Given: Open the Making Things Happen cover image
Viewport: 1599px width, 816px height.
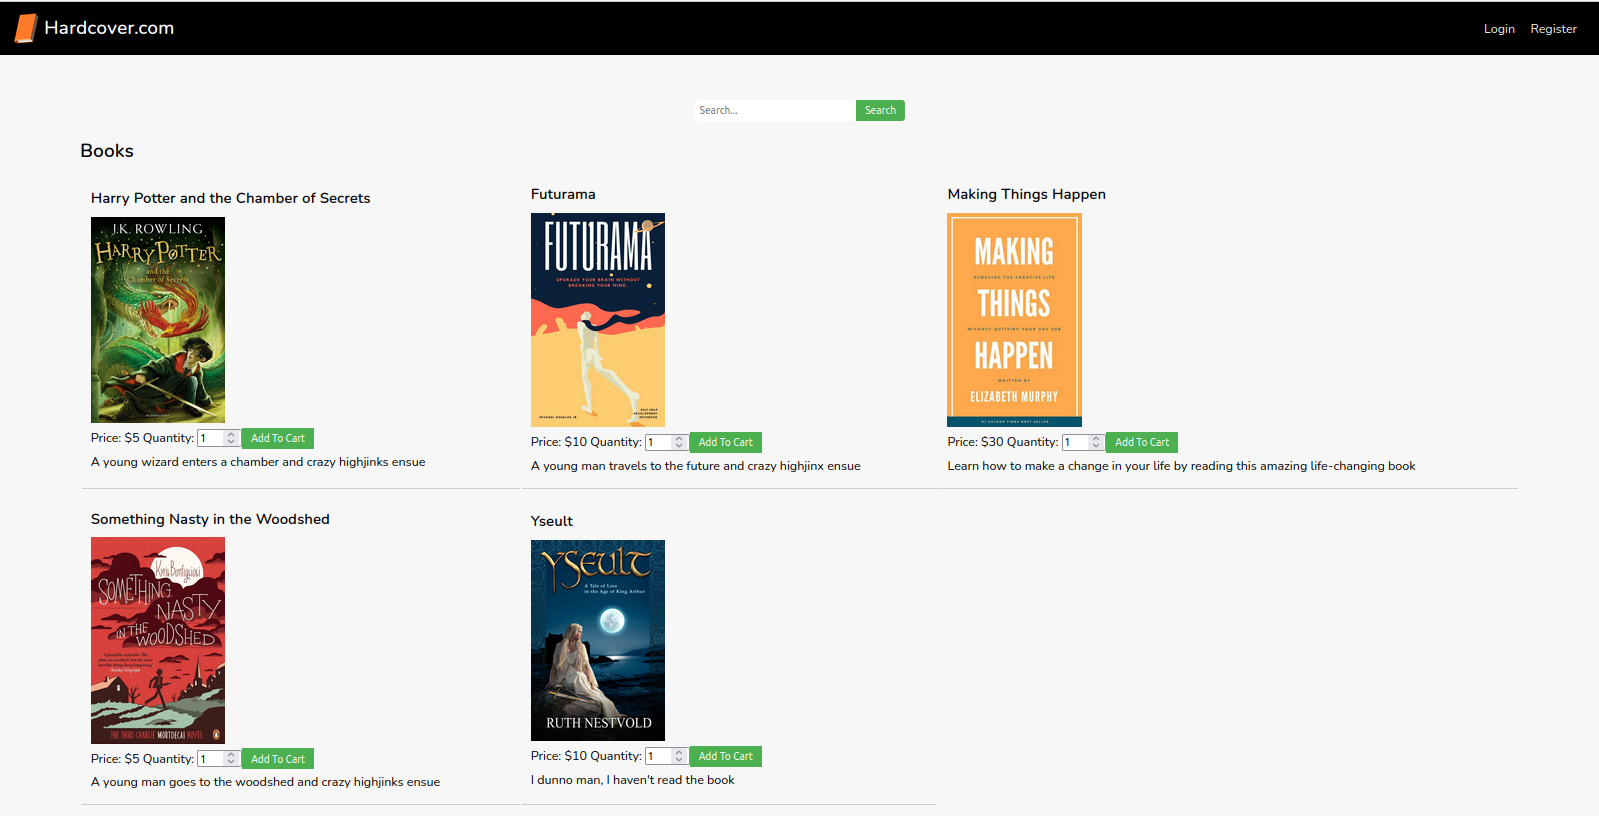Looking at the screenshot, I should click(x=1014, y=320).
